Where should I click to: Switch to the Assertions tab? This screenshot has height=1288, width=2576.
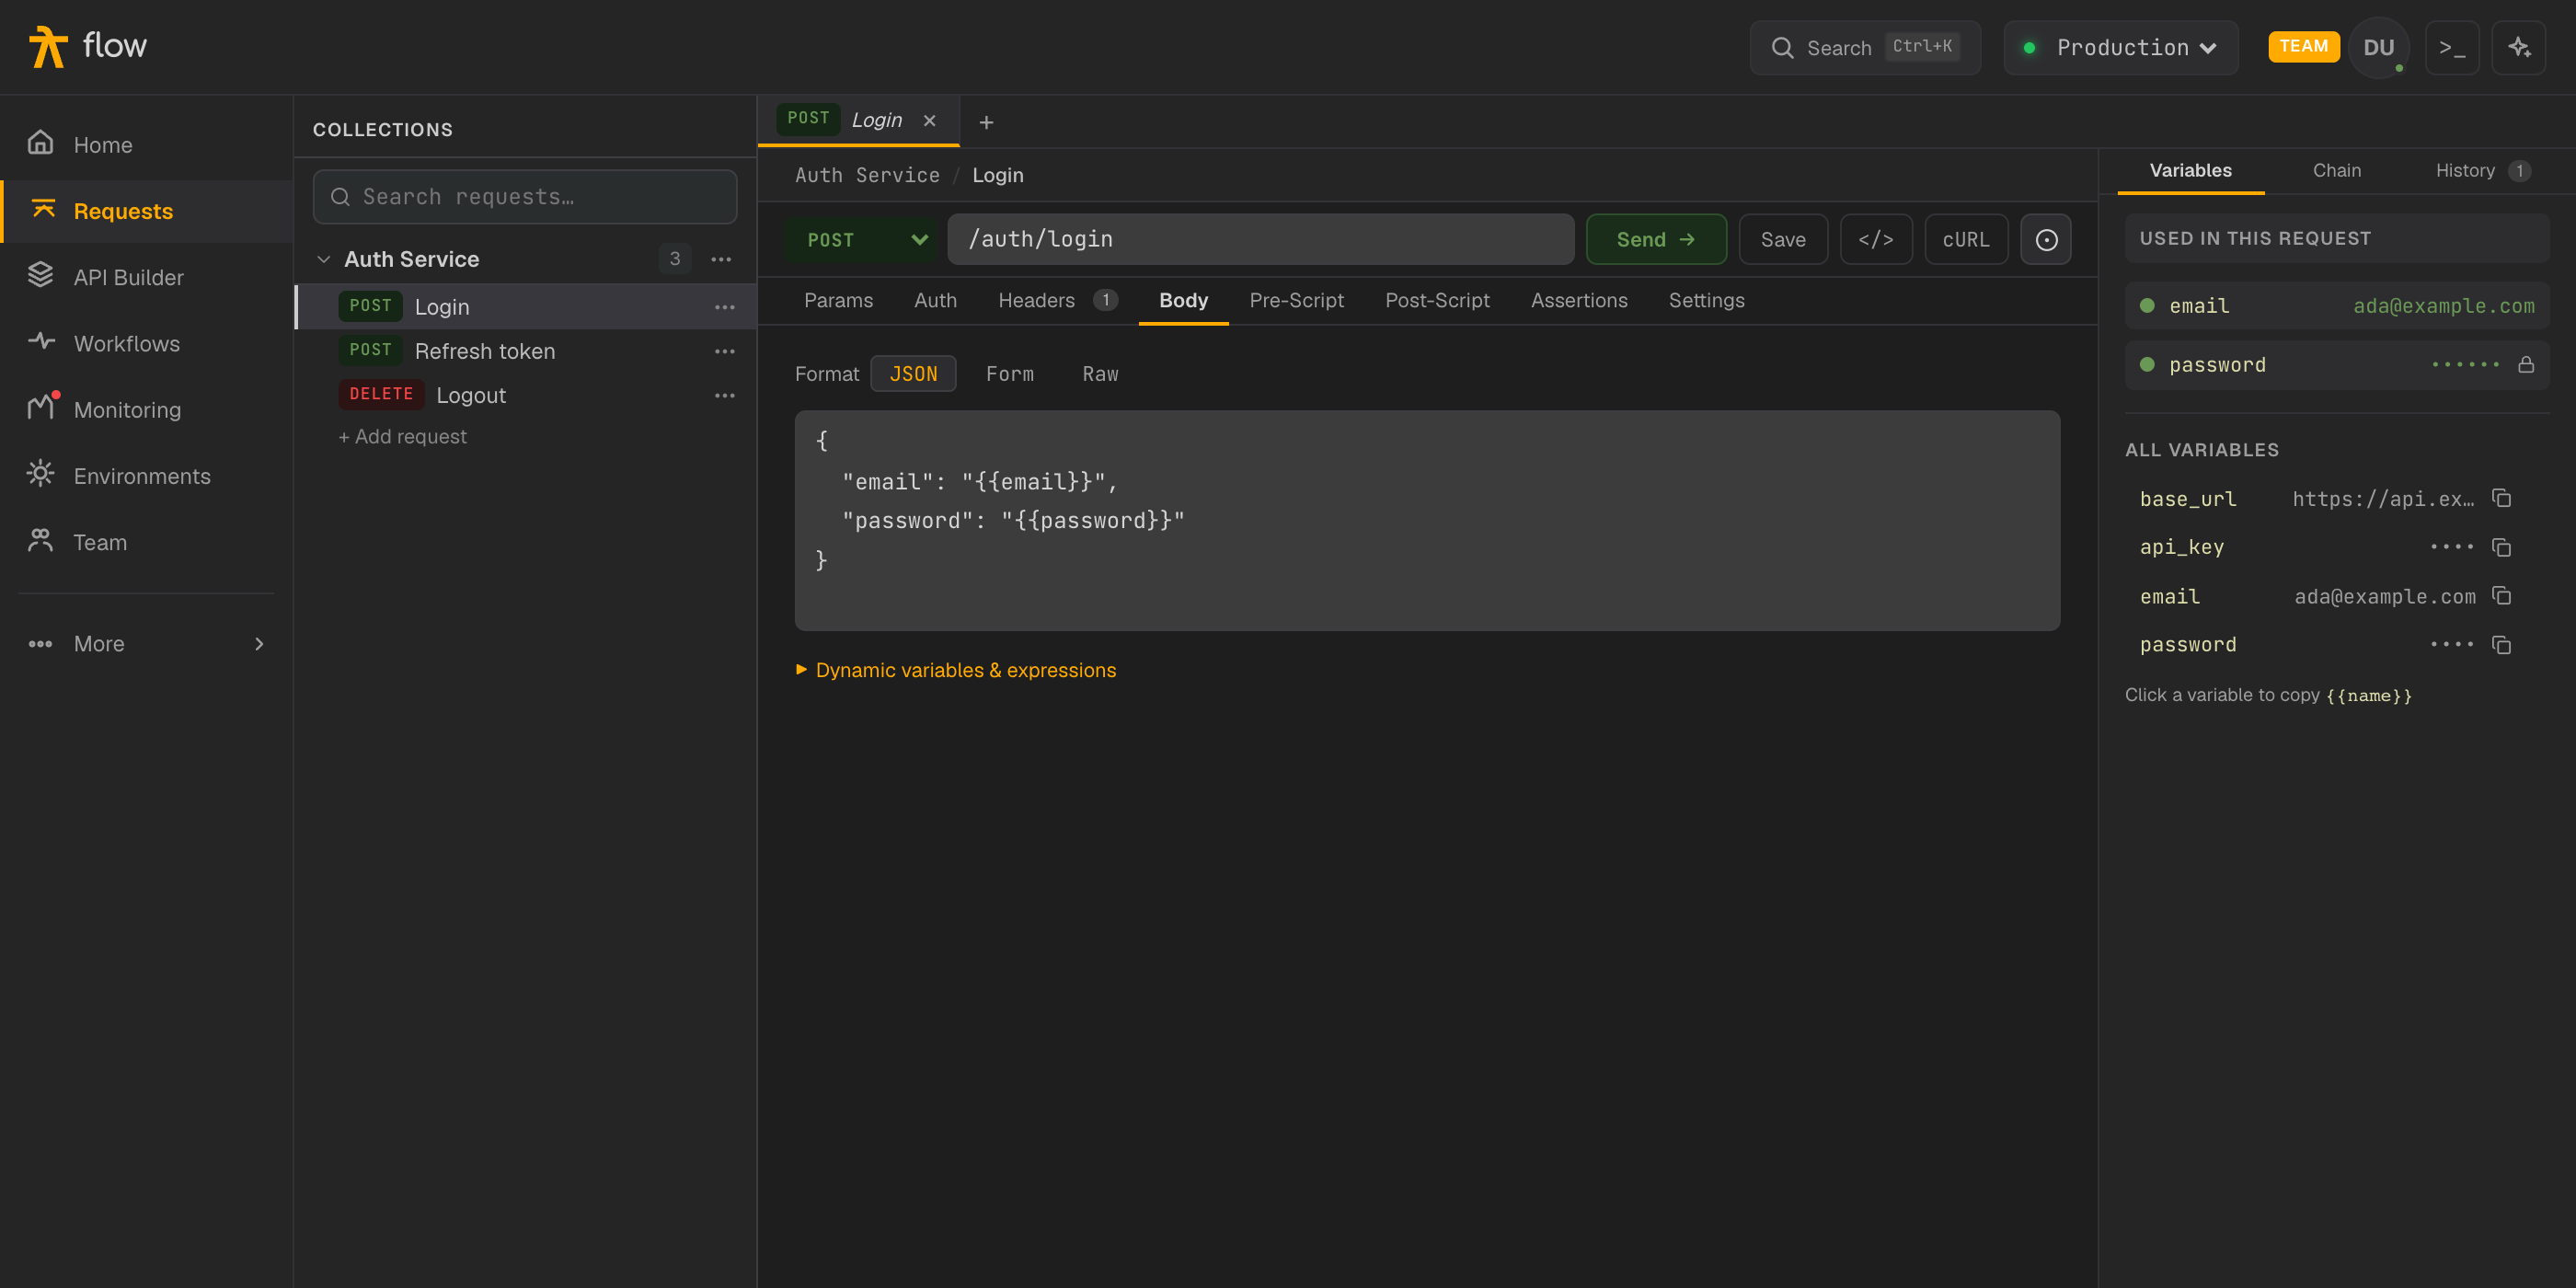pos(1579,301)
